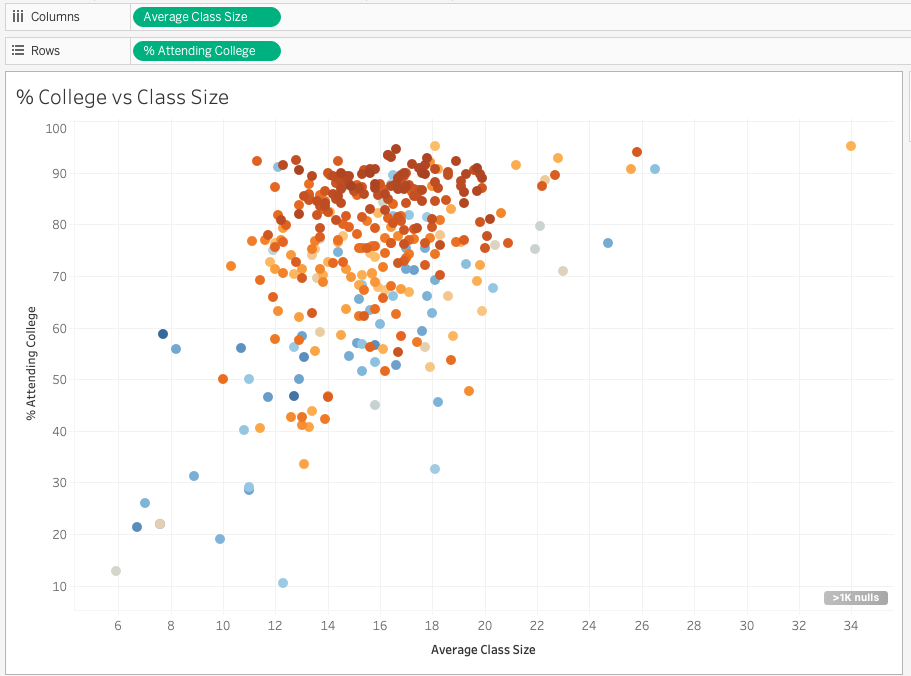The image size is (911, 676).
Task: Select the orange mark at class size 34
Action: pyautogui.click(x=851, y=146)
